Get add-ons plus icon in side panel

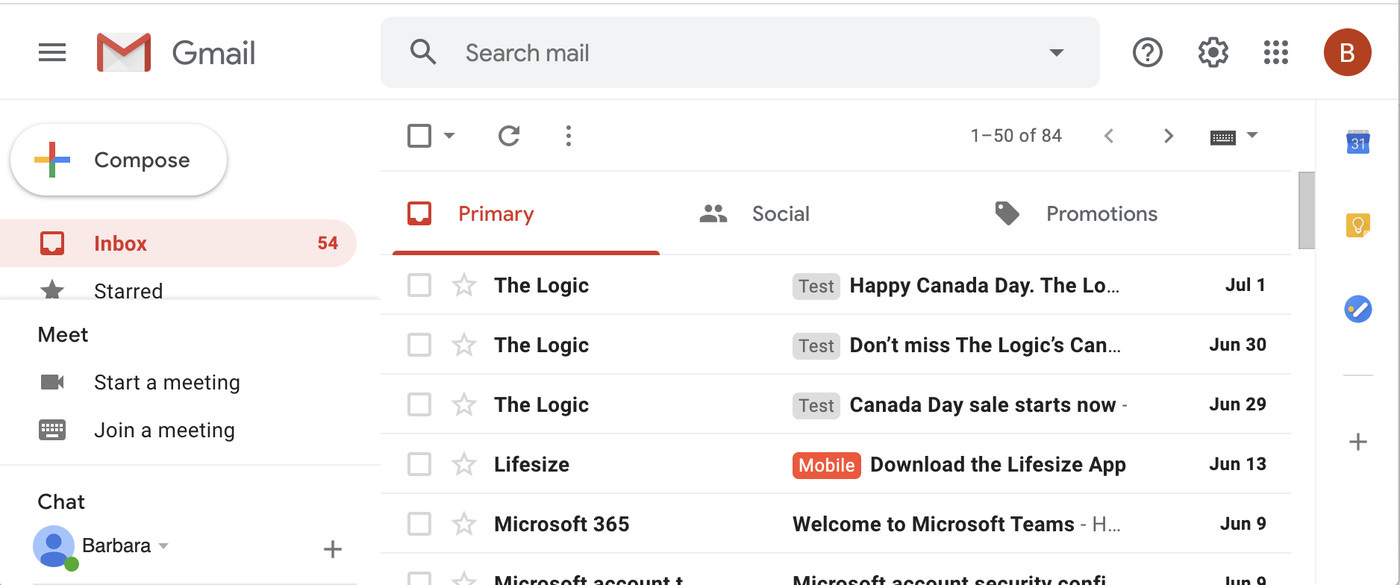(1358, 441)
